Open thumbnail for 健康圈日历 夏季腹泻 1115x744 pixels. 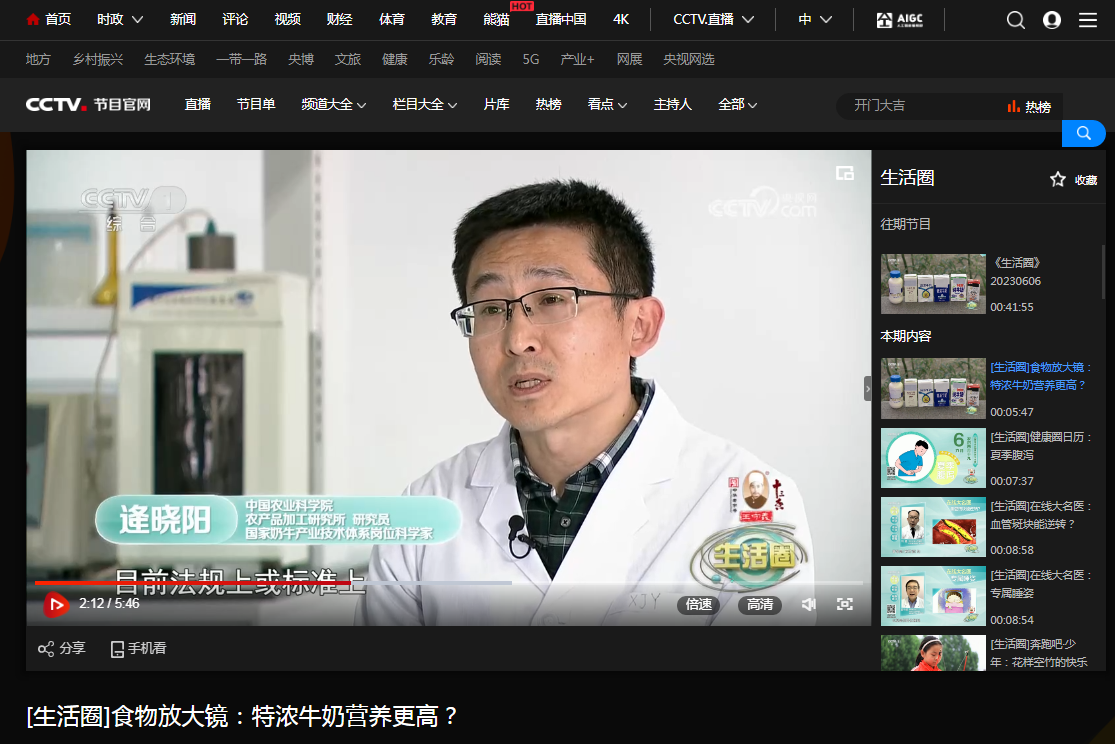pos(933,458)
